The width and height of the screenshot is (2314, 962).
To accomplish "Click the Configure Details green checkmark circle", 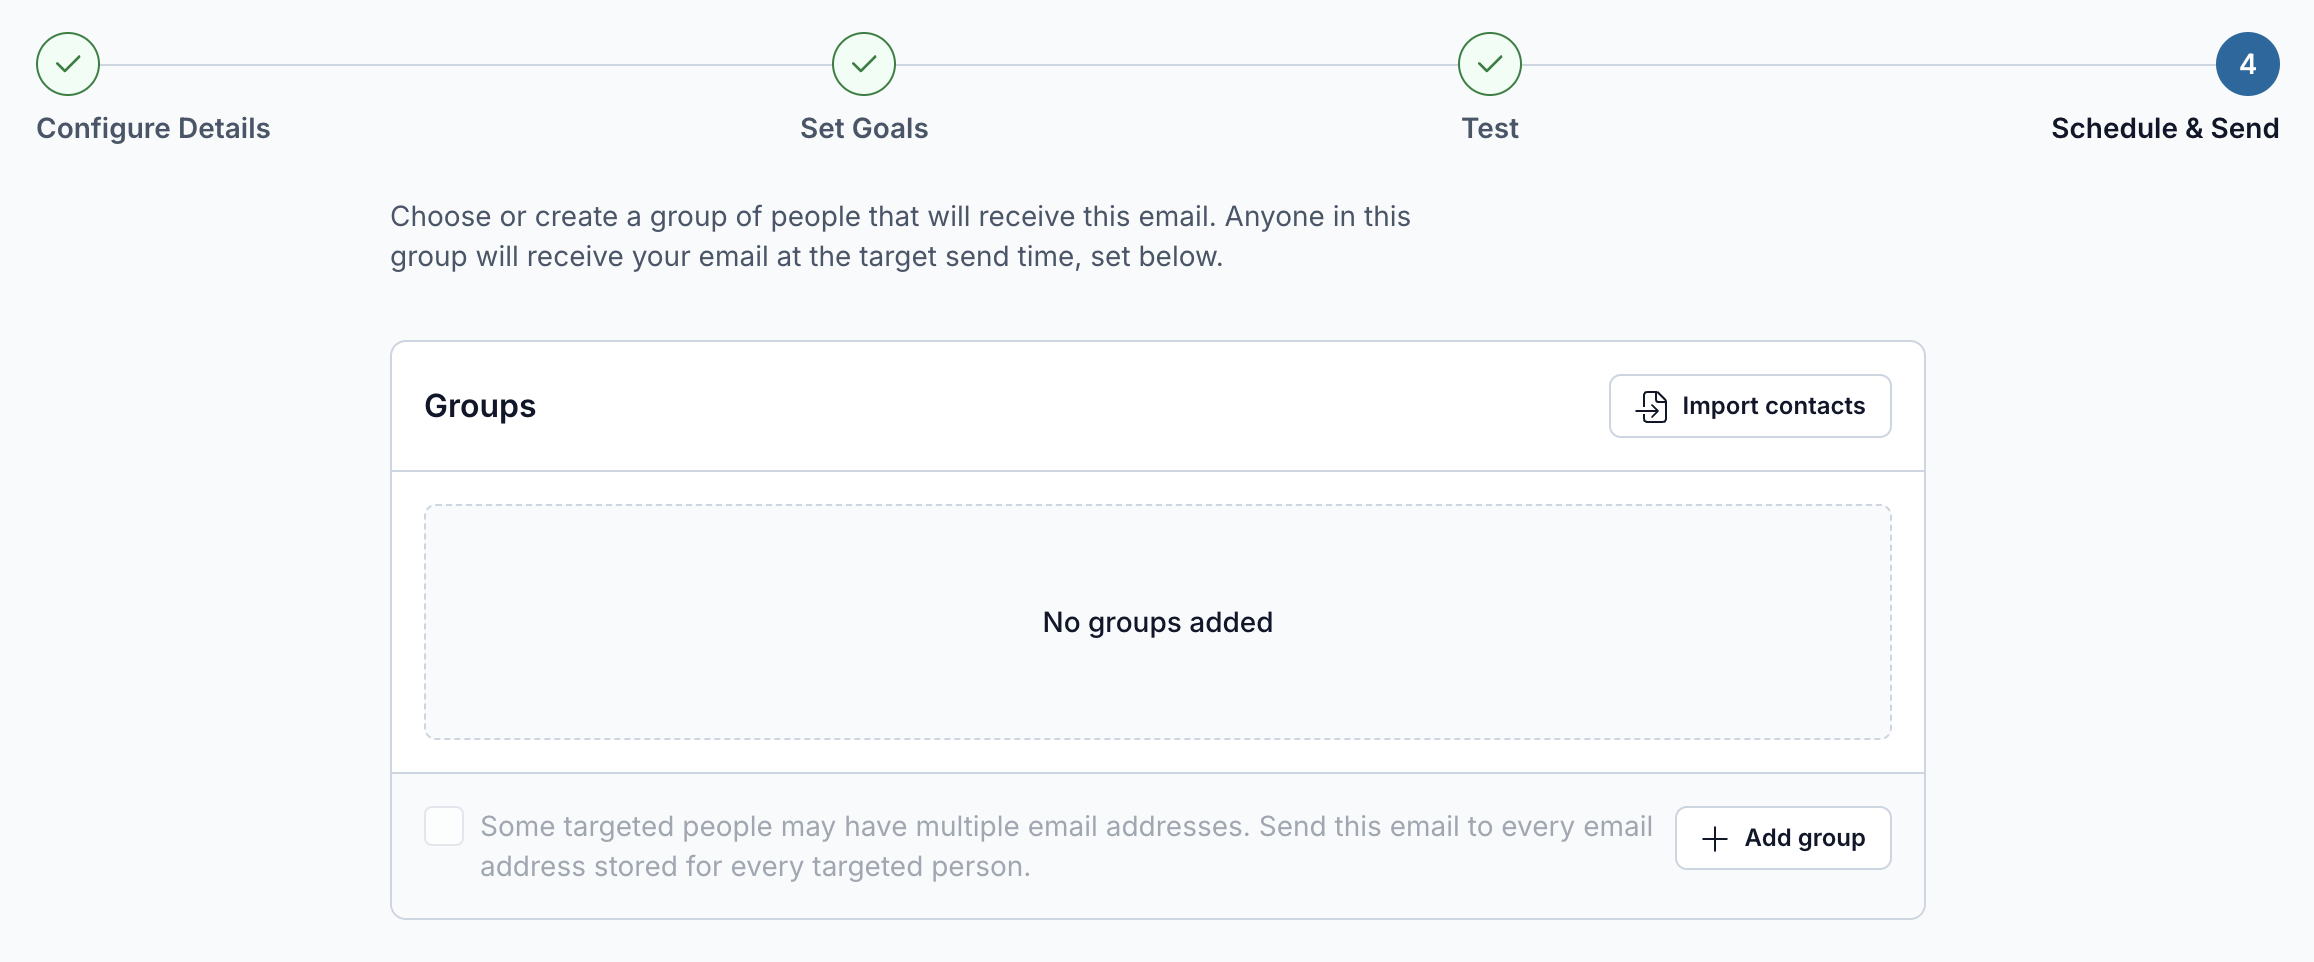I will click(x=68, y=64).
